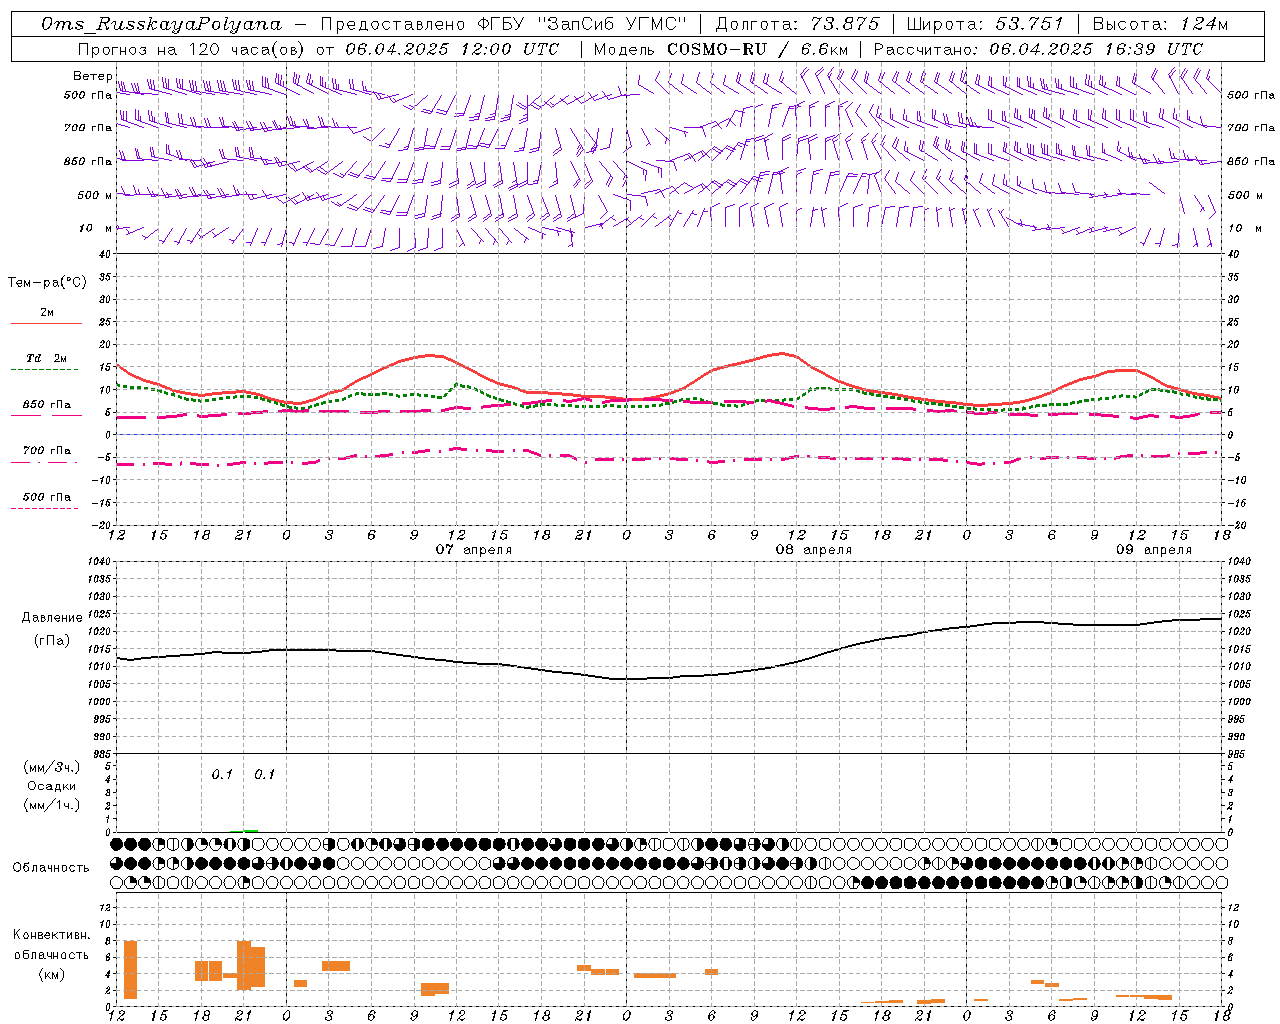Click the 700 гПа temperature legend label
Screen dimensions: 1280x1024
(x=47, y=450)
